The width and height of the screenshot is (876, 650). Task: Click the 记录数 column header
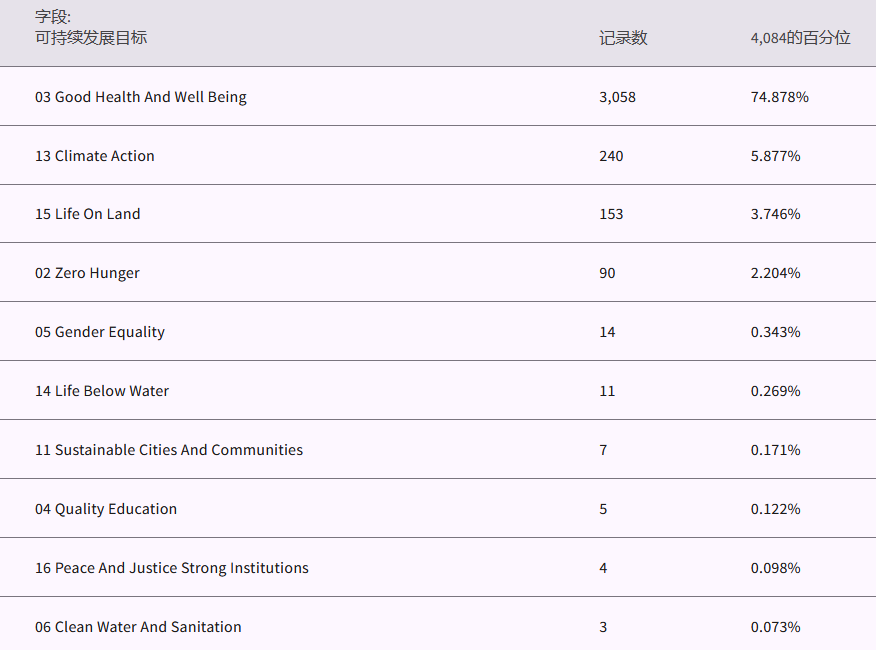pyautogui.click(x=623, y=38)
